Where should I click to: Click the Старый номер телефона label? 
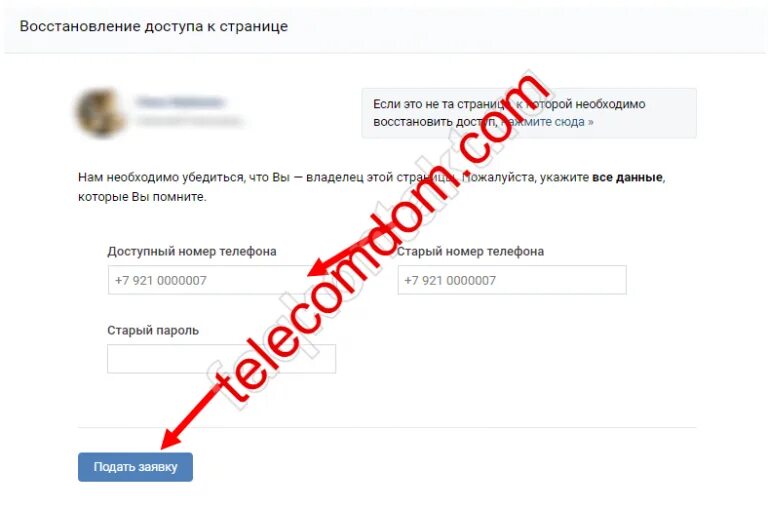[x=470, y=251]
